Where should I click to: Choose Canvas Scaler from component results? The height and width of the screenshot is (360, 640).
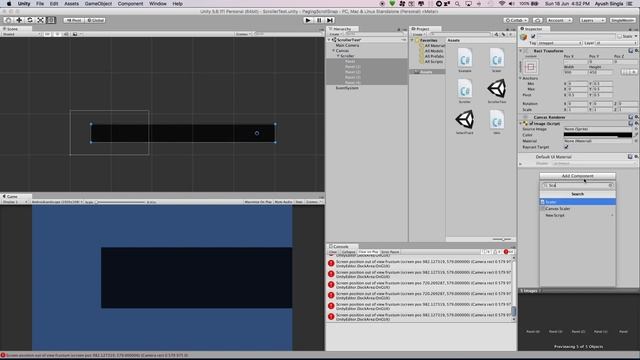click(x=578, y=209)
